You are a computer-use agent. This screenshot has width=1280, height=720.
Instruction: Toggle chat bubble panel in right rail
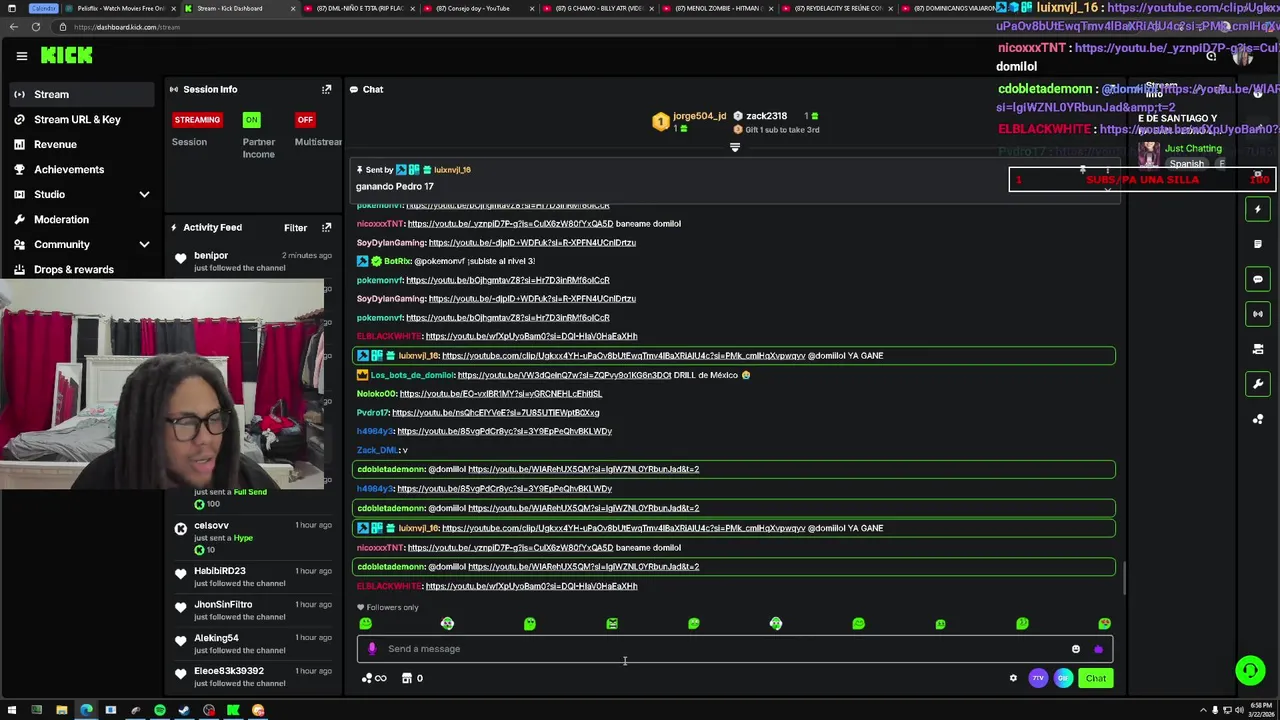(x=1258, y=279)
